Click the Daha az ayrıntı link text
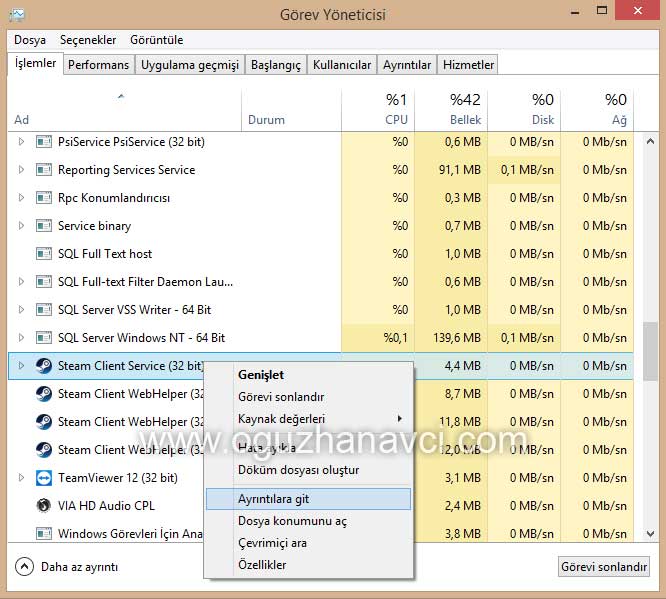 [79, 567]
